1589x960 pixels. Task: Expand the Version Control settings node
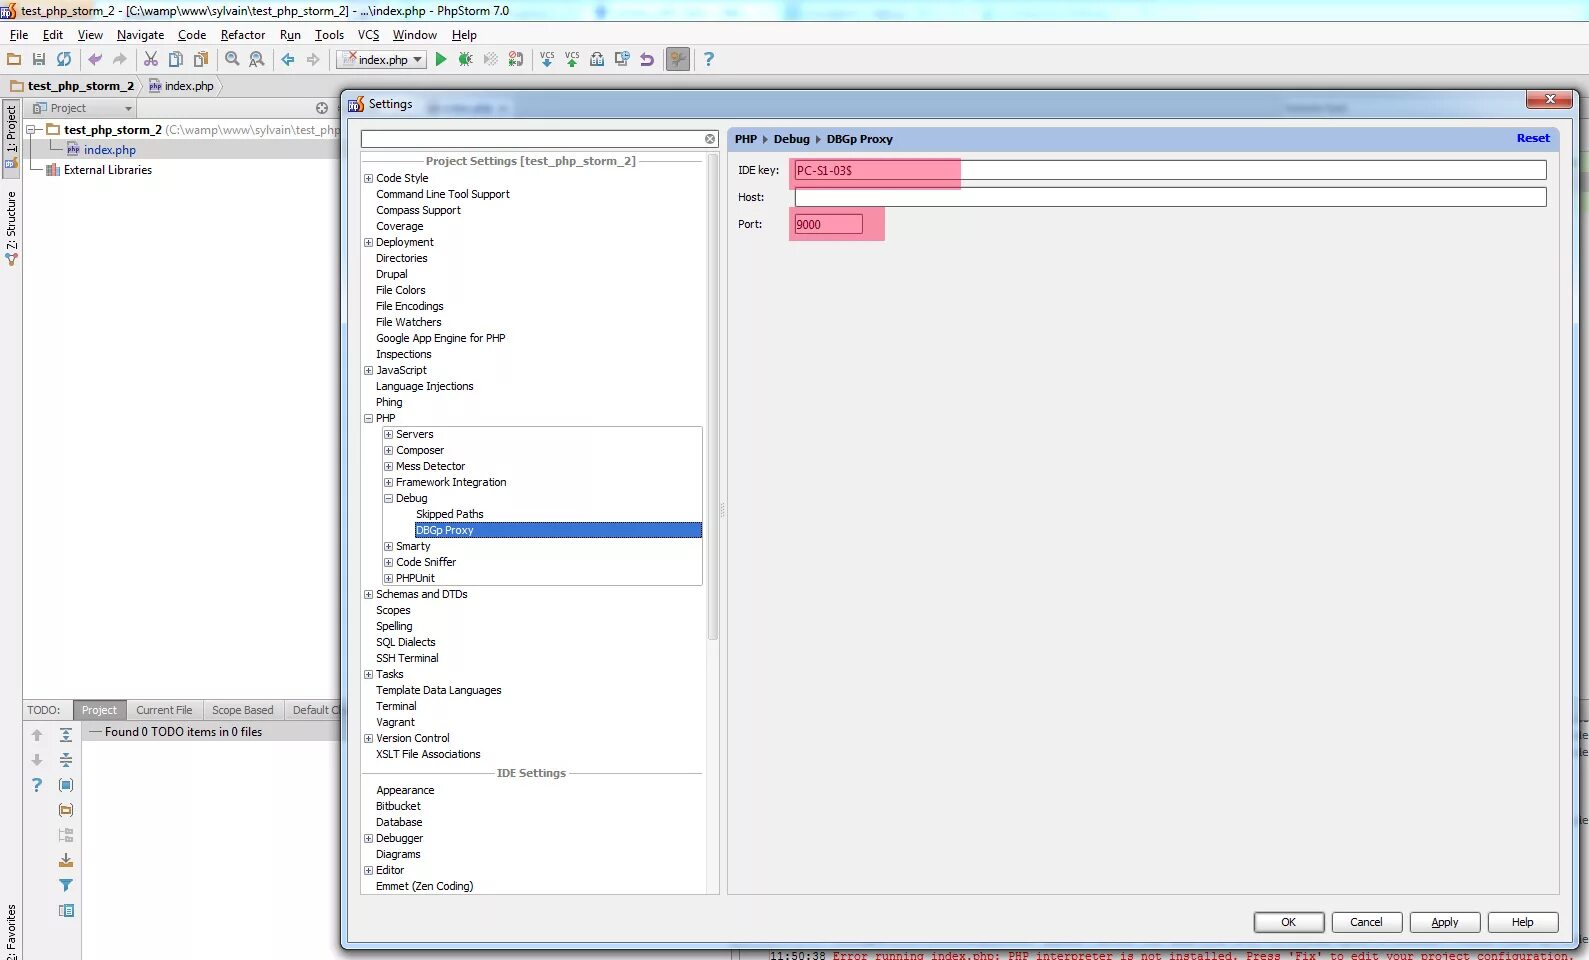pos(368,738)
